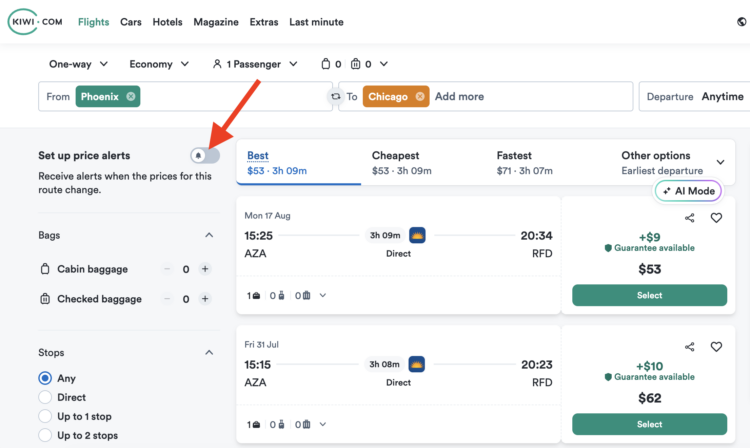
Task: Click the From origin input field
Action: coord(185,97)
